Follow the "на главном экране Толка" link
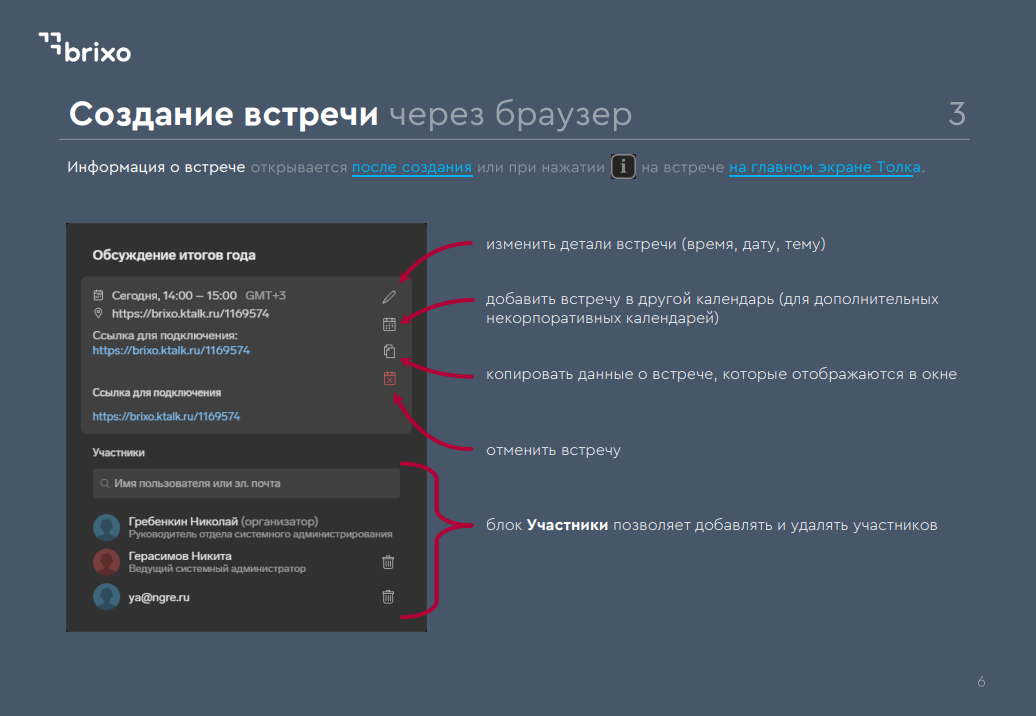 point(824,167)
